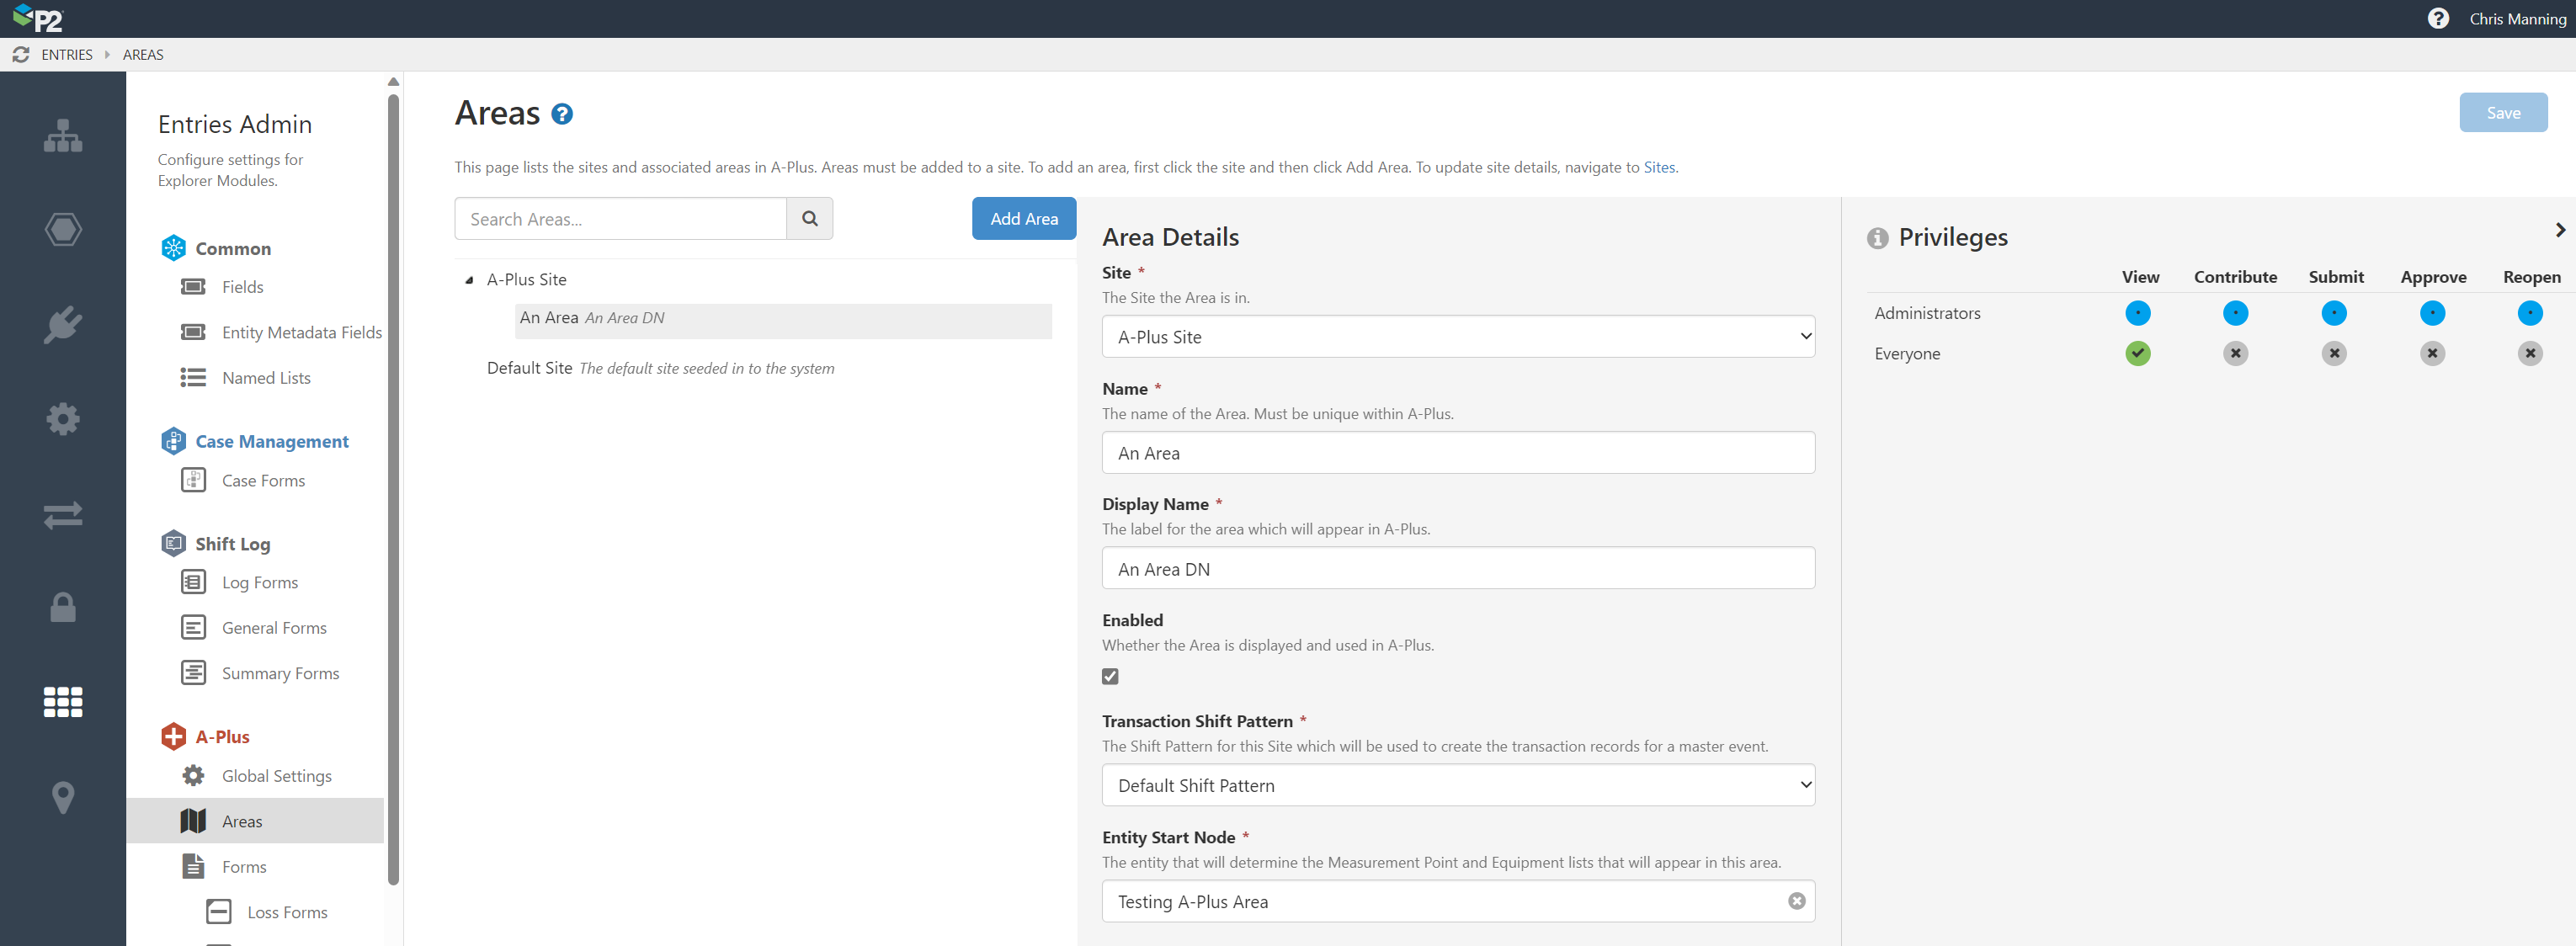The width and height of the screenshot is (2576, 946).
Task: Open the grid apps icon in sidebar
Action: coord(63,702)
